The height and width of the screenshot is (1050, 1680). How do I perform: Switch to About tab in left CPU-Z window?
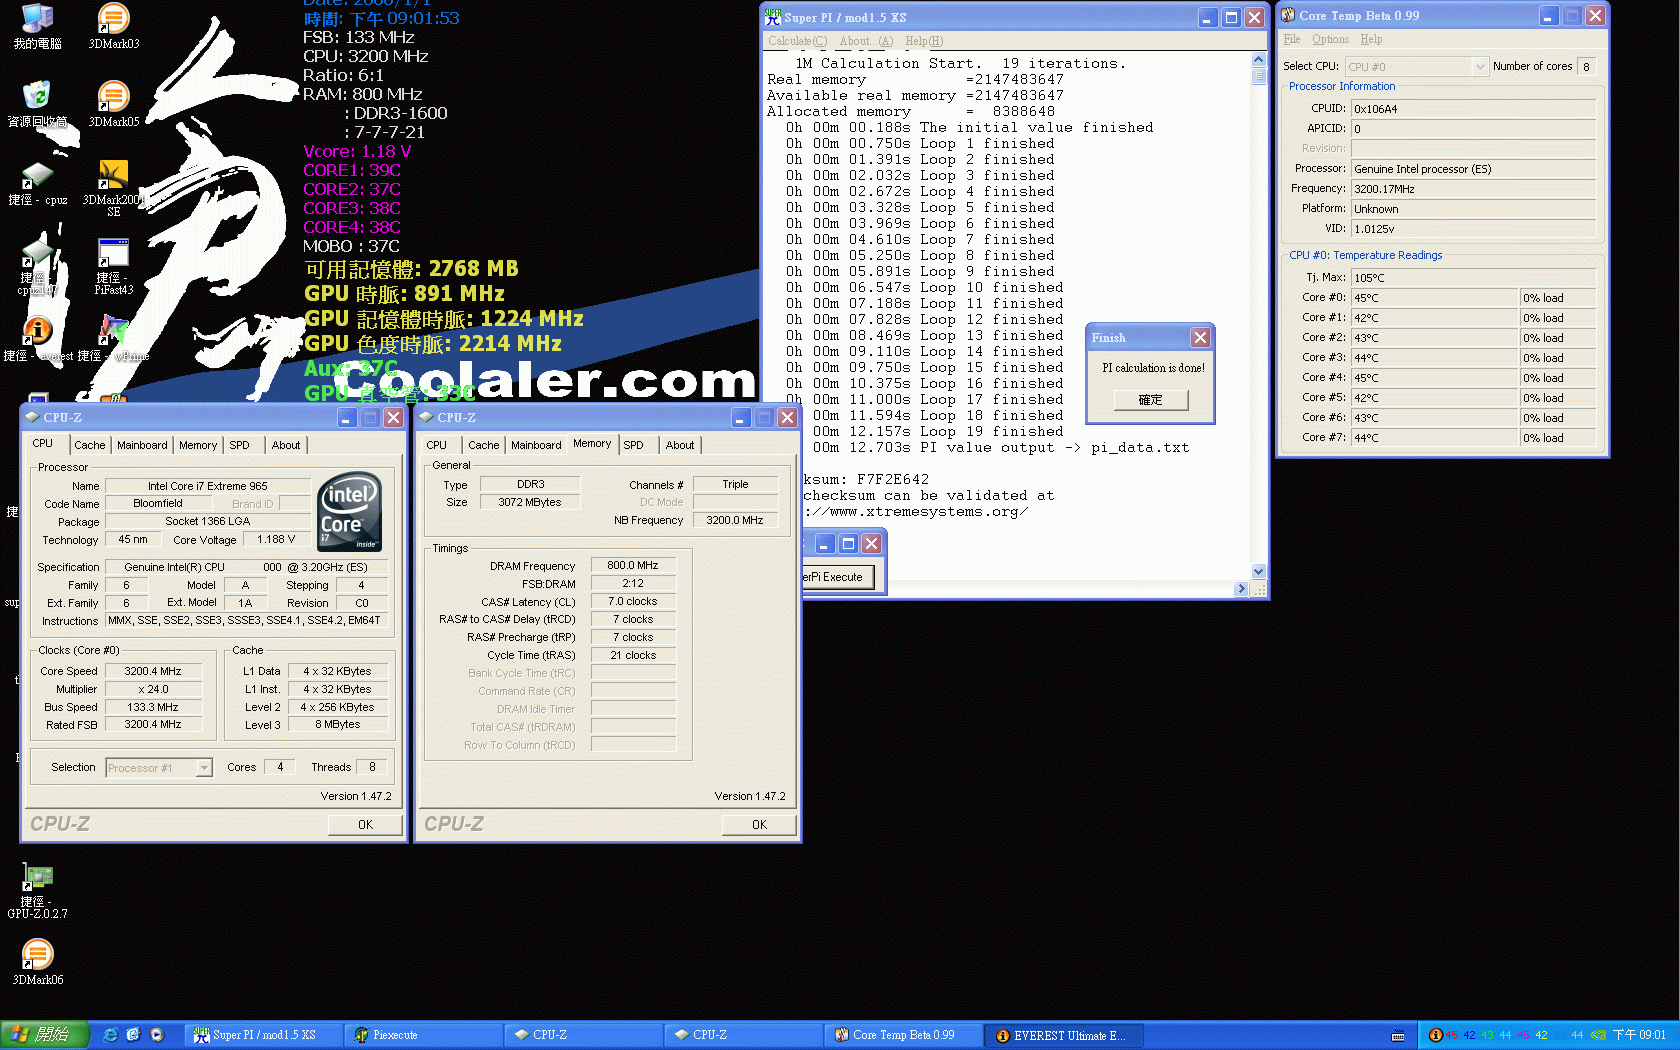(x=286, y=445)
